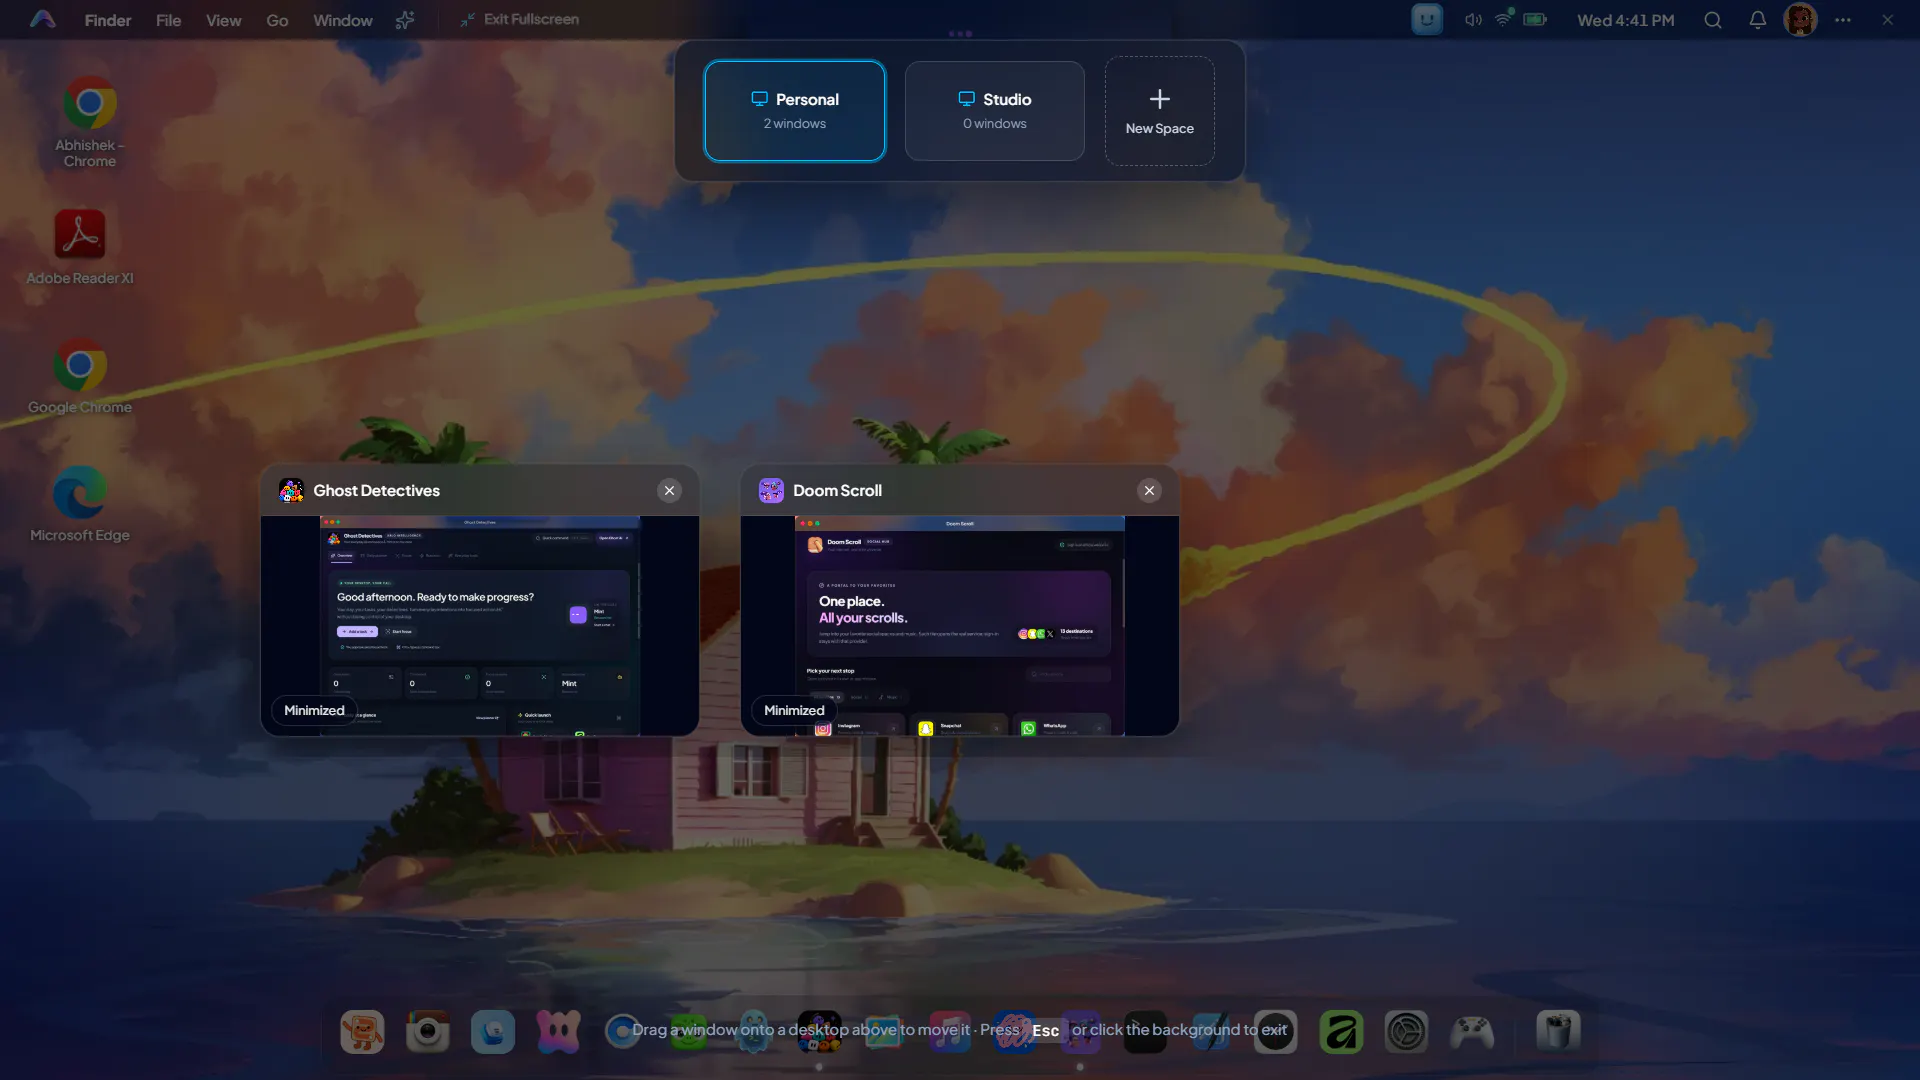This screenshot has width=1920, height=1080.
Task: Select the Doom Scroll window thumbnail
Action: coord(960,626)
